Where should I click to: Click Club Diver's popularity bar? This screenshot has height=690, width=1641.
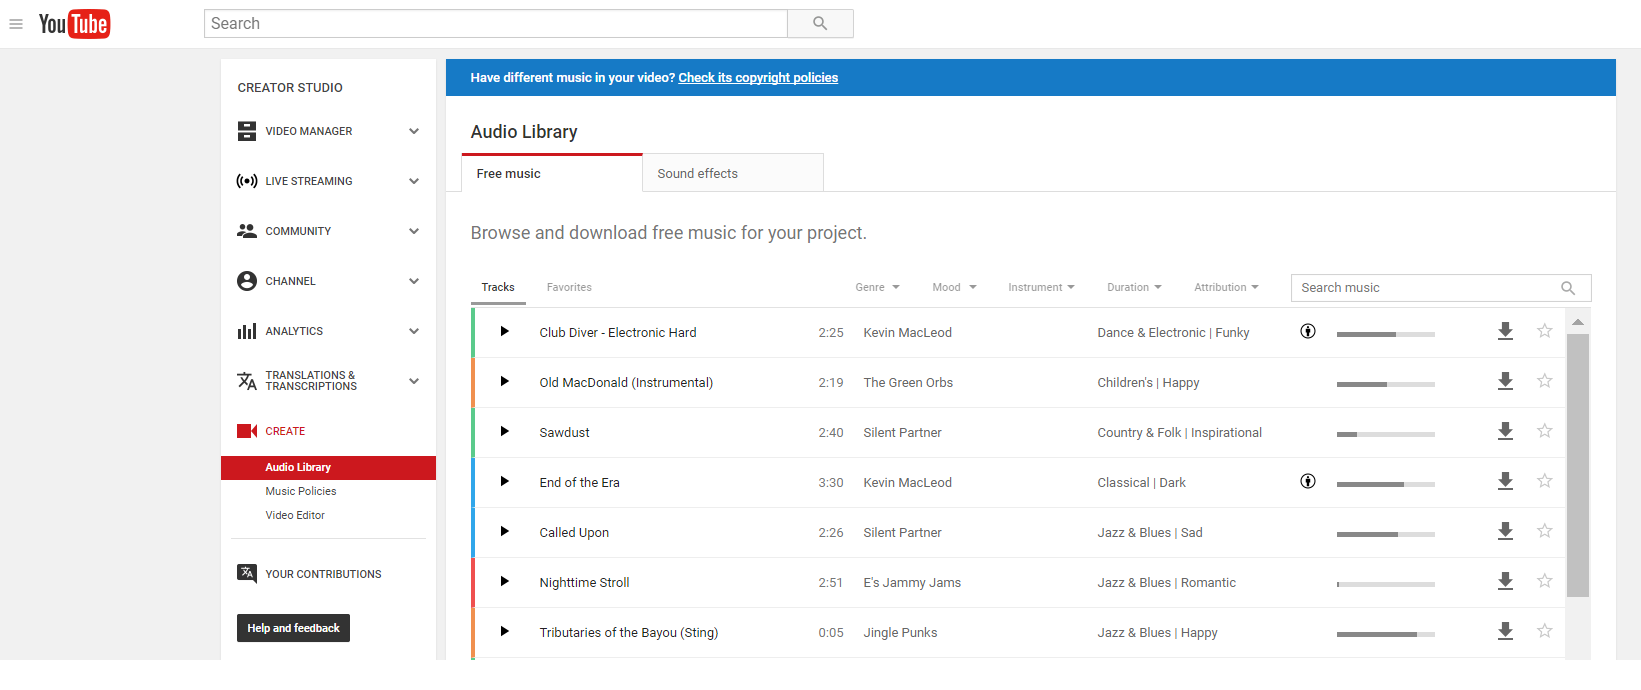1386,334
